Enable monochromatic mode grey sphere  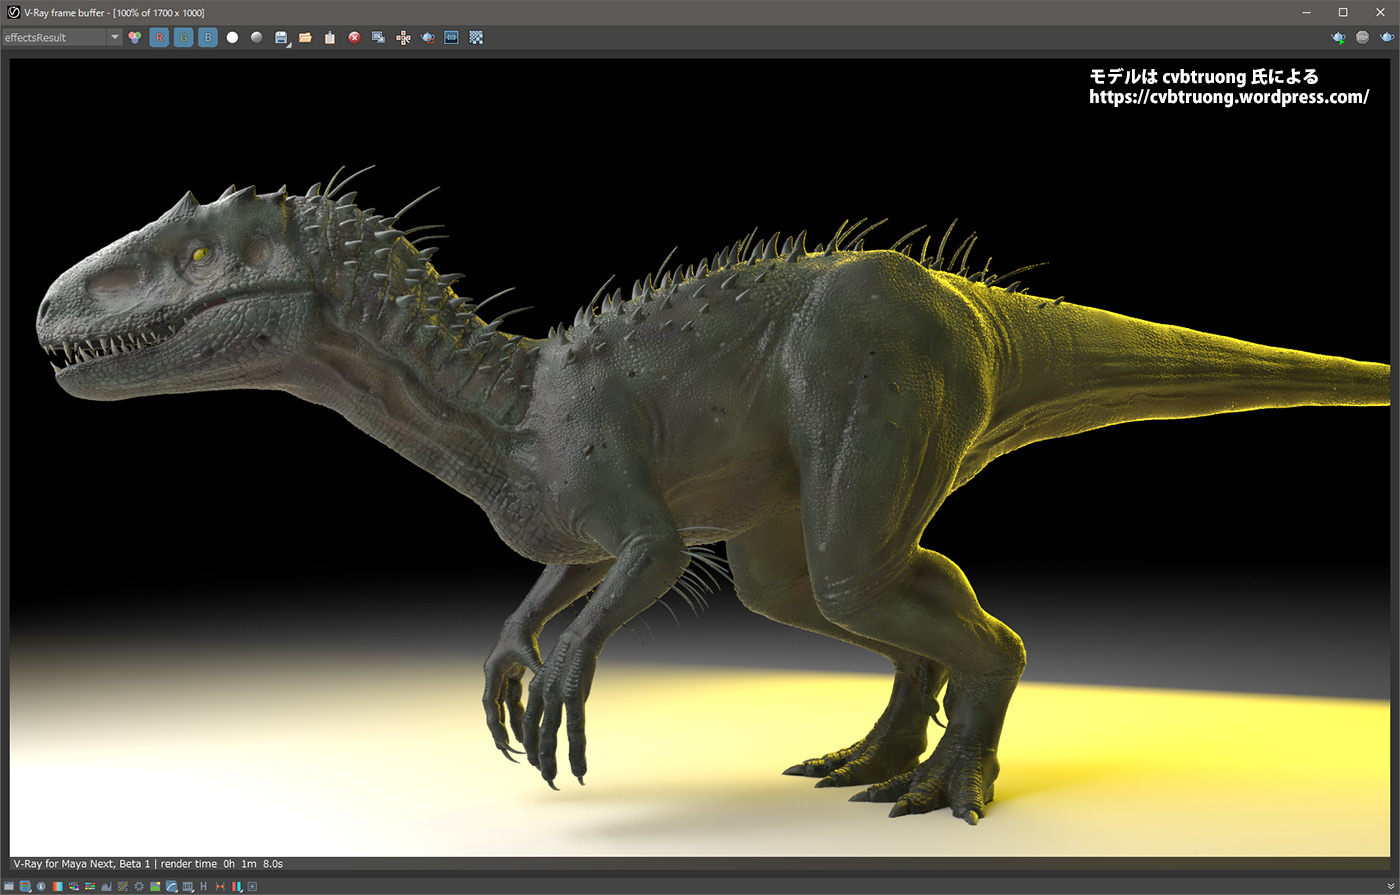point(256,37)
